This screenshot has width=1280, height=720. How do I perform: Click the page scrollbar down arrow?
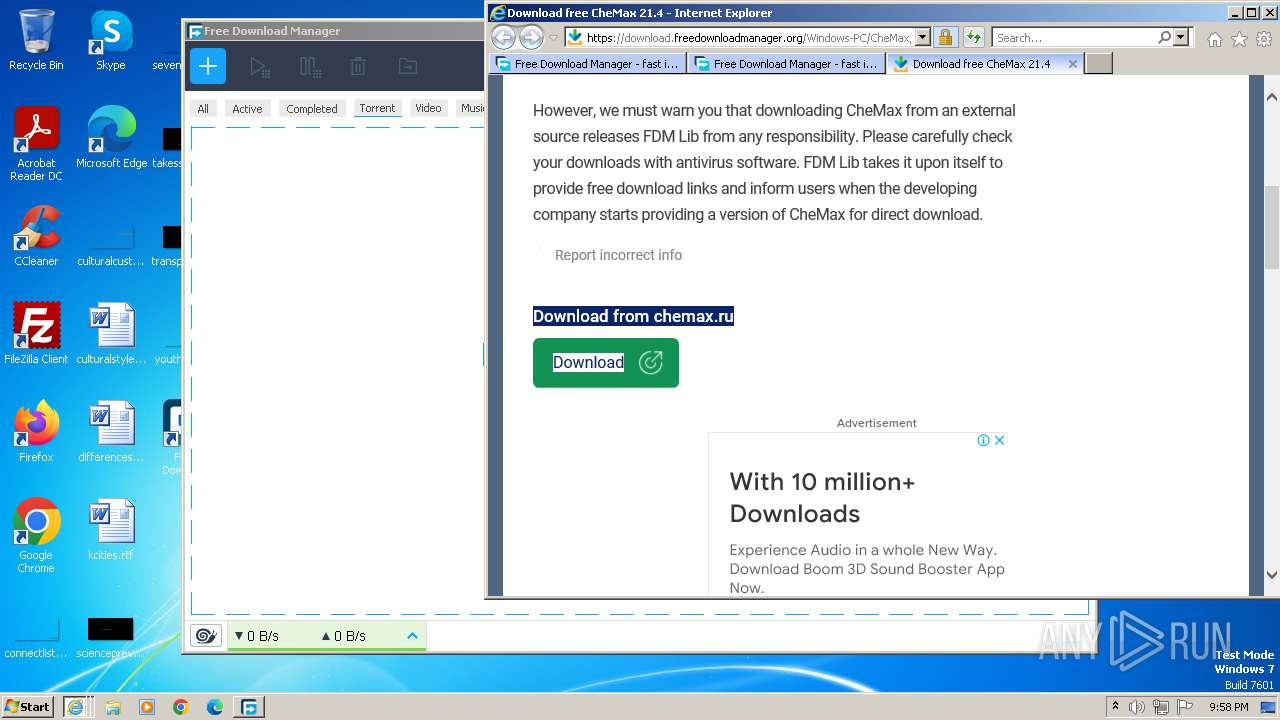pyautogui.click(x=1271, y=575)
